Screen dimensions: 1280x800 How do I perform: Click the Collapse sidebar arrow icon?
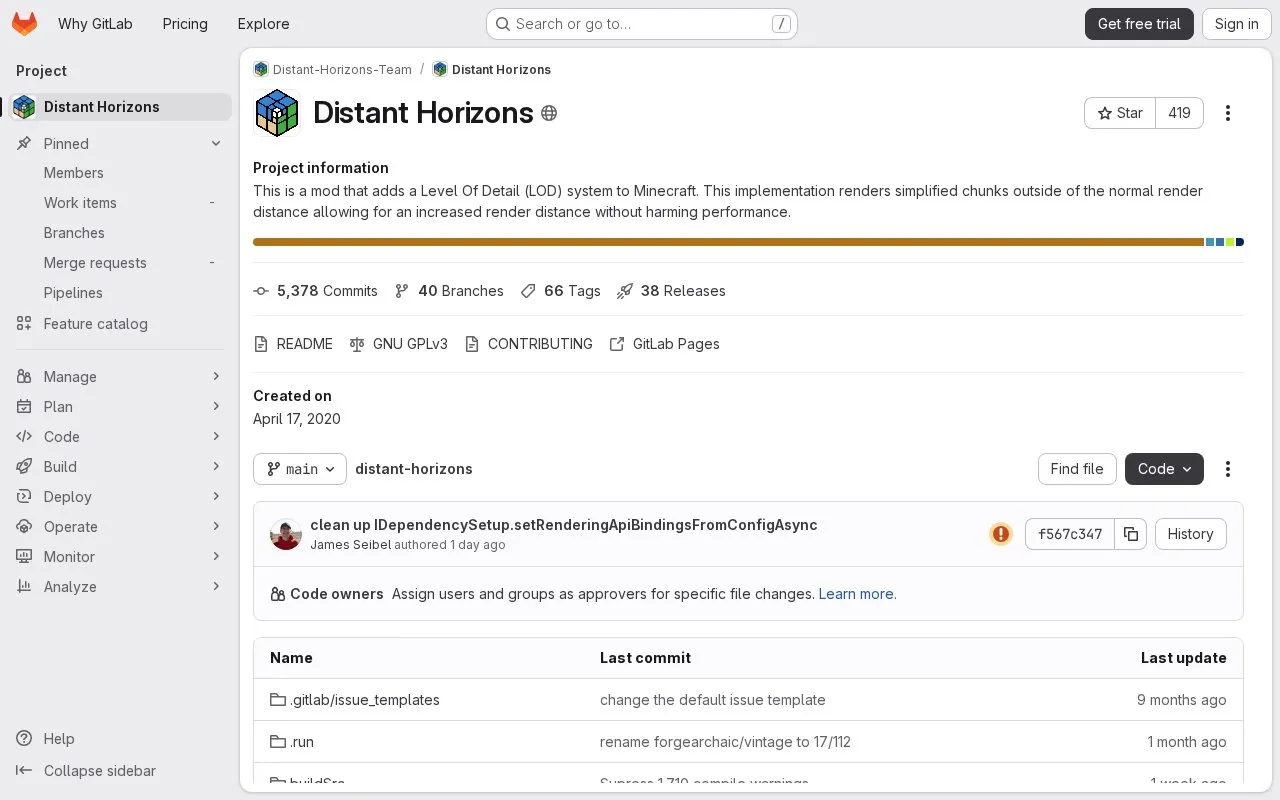tap(24, 771)
